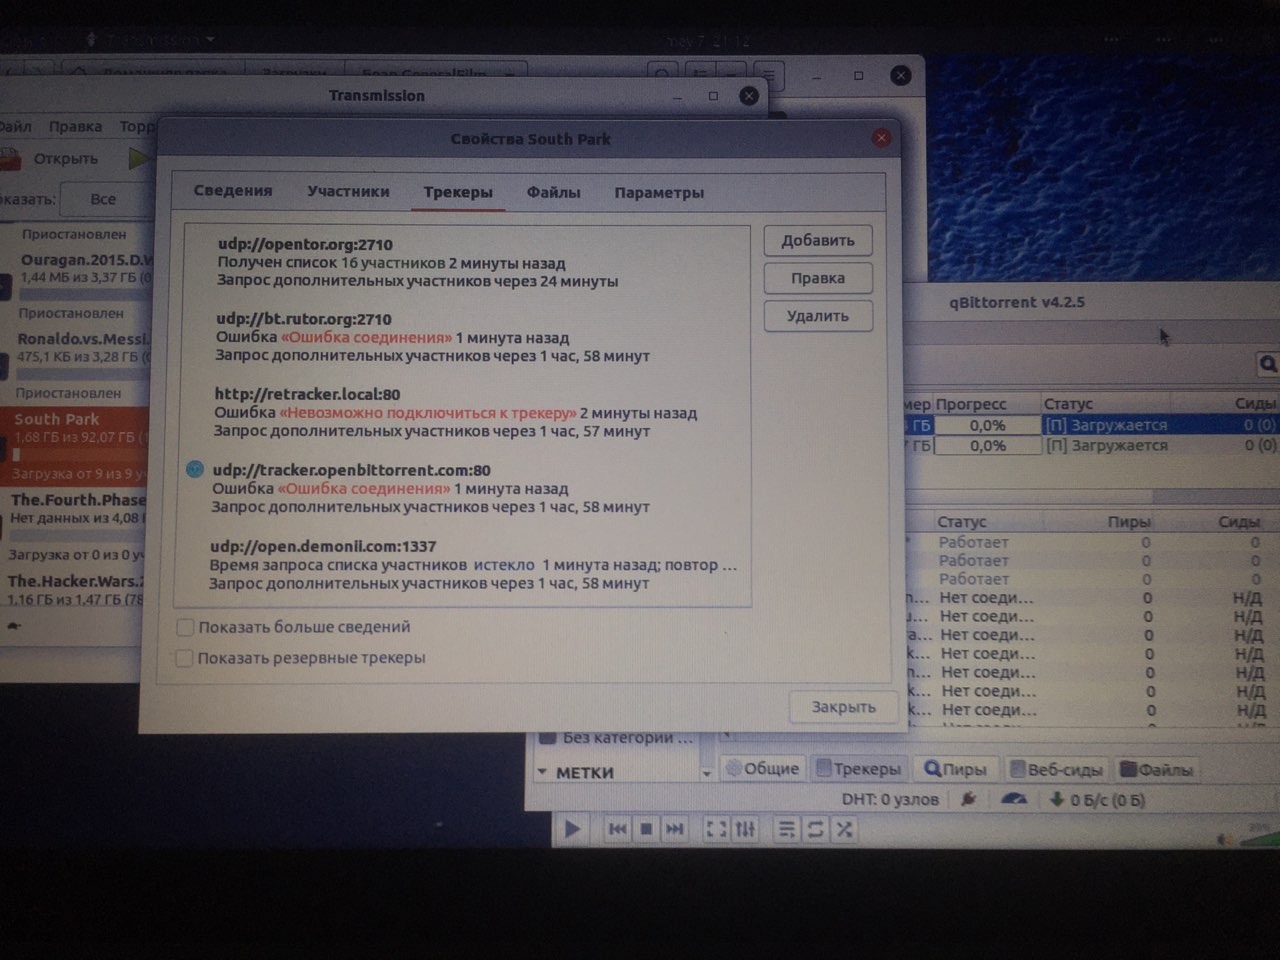Viewport: 1280px width, 960px height.
Task: Click download speed 0 Б/с indicator
Action: (1097, 800)
